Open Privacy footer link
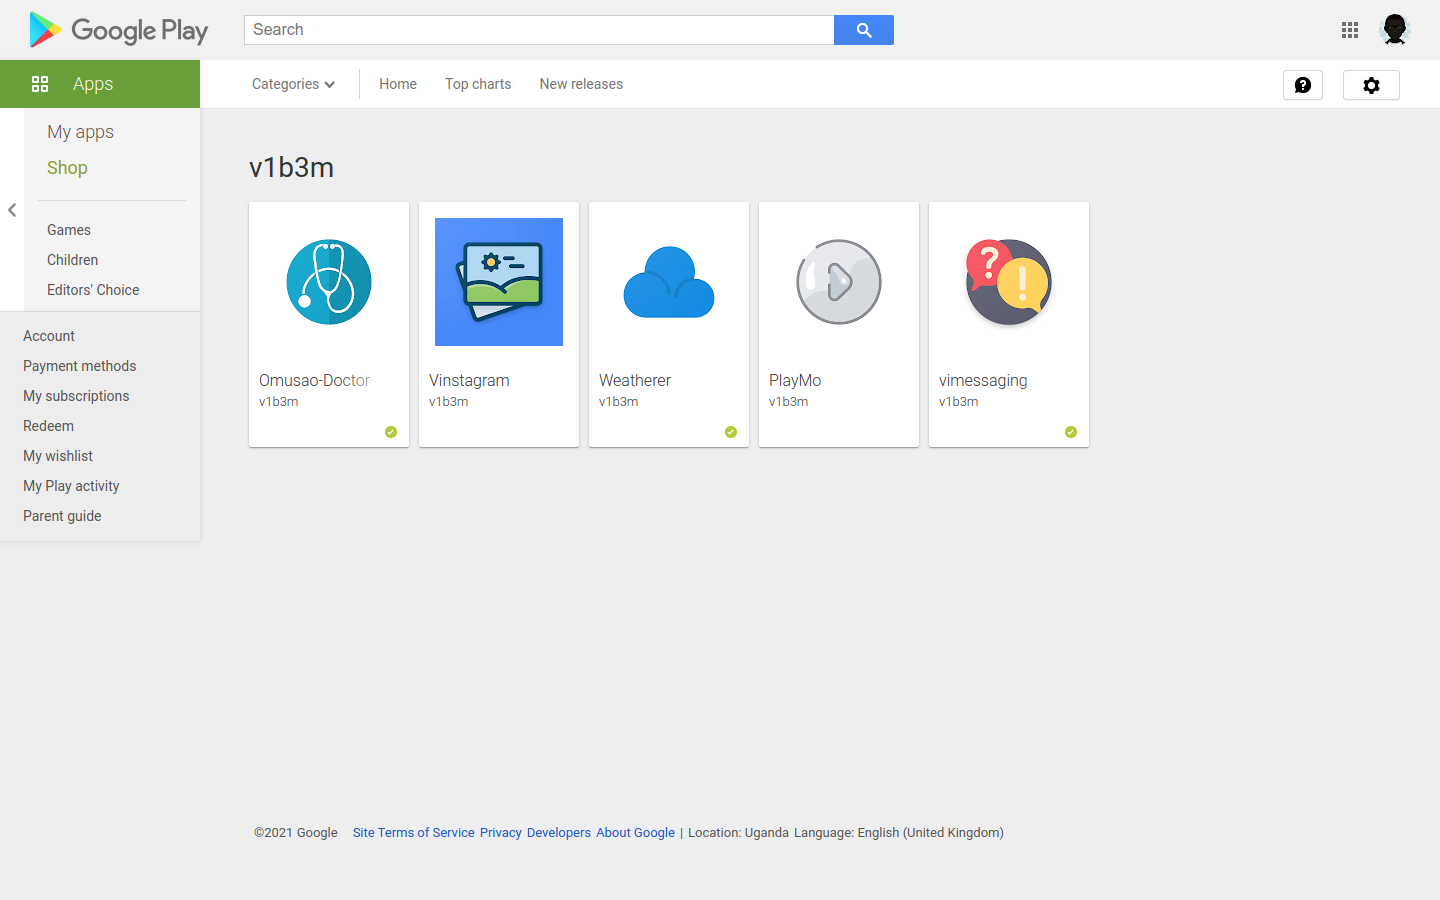The width and height of the screenshot is (1440, 900). pyautogui.click(x=501, y=832)
